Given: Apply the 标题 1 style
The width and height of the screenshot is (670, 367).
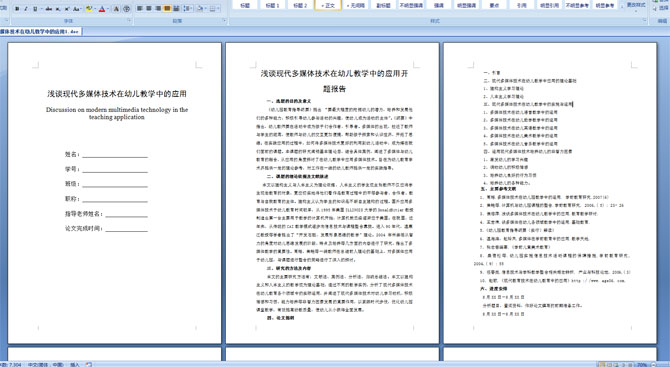Looking at the screenshot, I should pyautogui.click(x=272, y=5).
